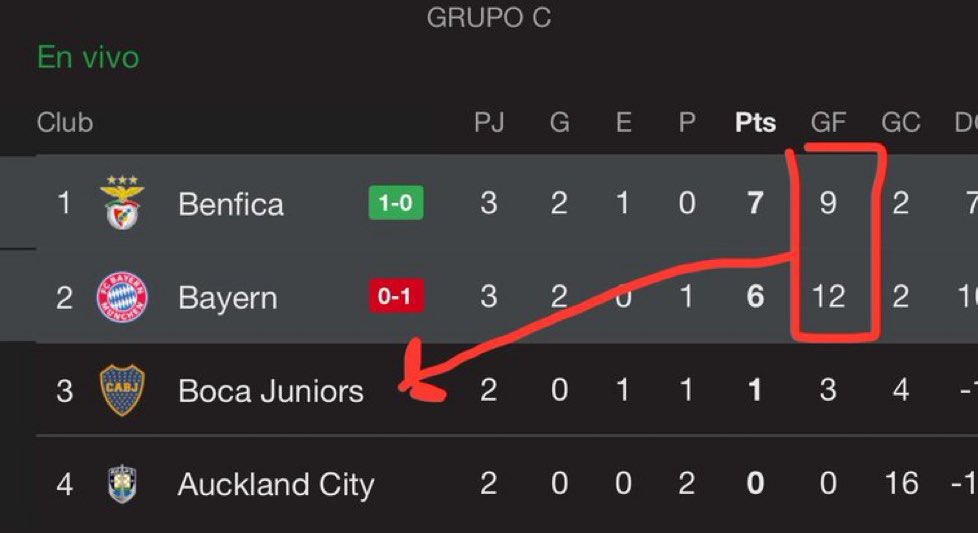The height and width of the screenshot is (533, 978).
Task: Select the Boca Juniors row name
Action: point(271,391)
